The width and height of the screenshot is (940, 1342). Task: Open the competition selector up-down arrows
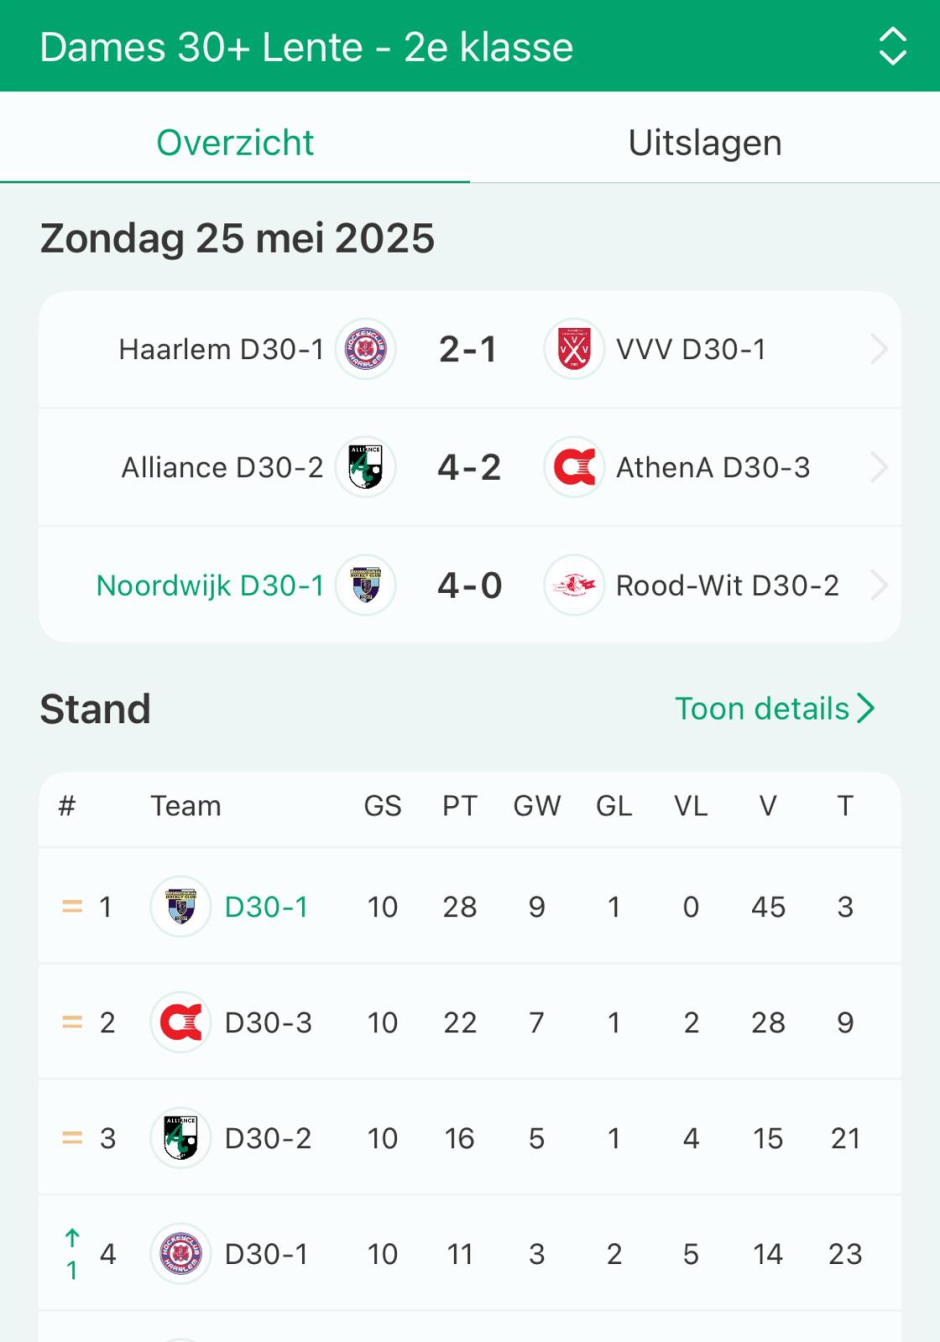click(892, 46)
